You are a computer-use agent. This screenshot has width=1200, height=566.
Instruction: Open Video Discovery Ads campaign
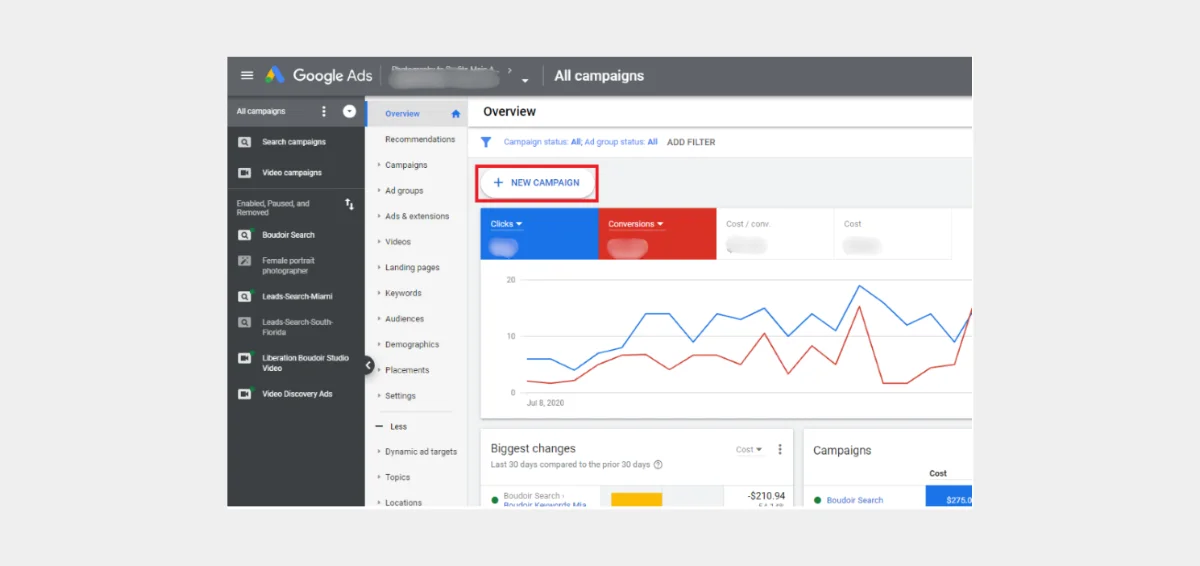coord(297,394)
